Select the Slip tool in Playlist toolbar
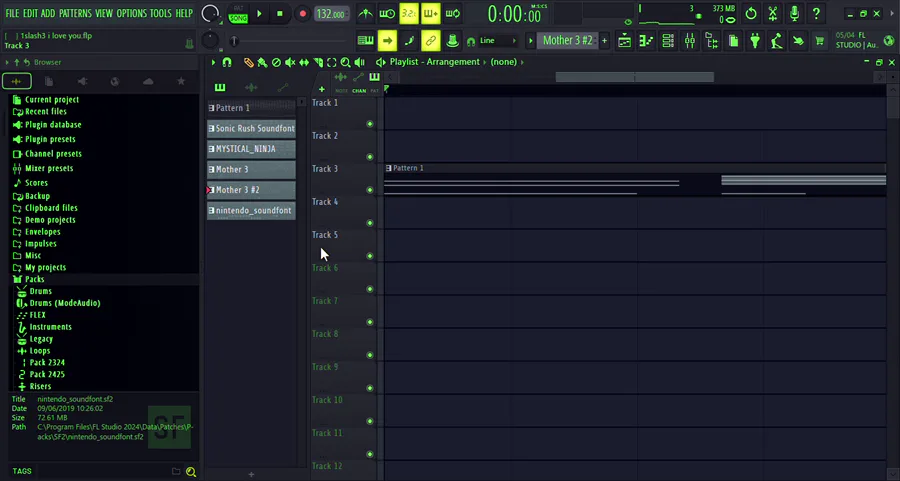Screen dimensions: 900x481 tap(304, 63)
